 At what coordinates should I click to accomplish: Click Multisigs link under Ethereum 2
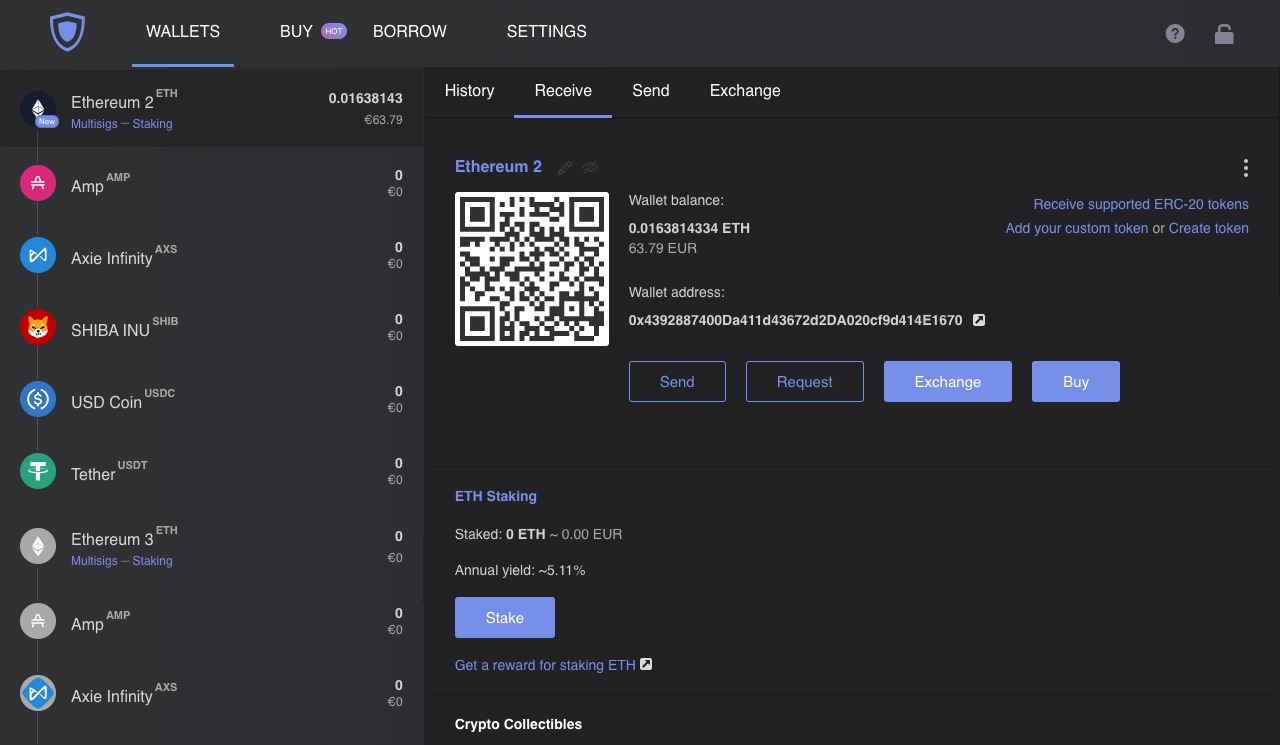pyautogui.click(x=94, y=124)
